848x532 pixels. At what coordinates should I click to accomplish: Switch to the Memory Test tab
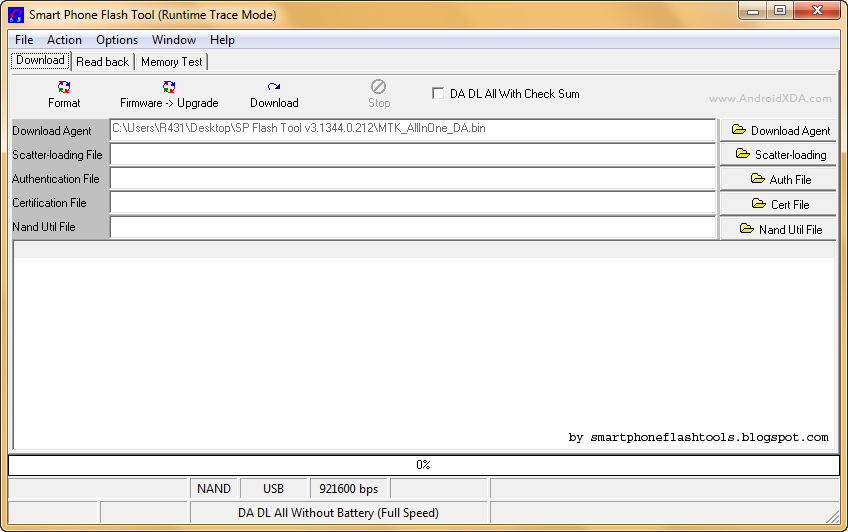tap(171, 62)
